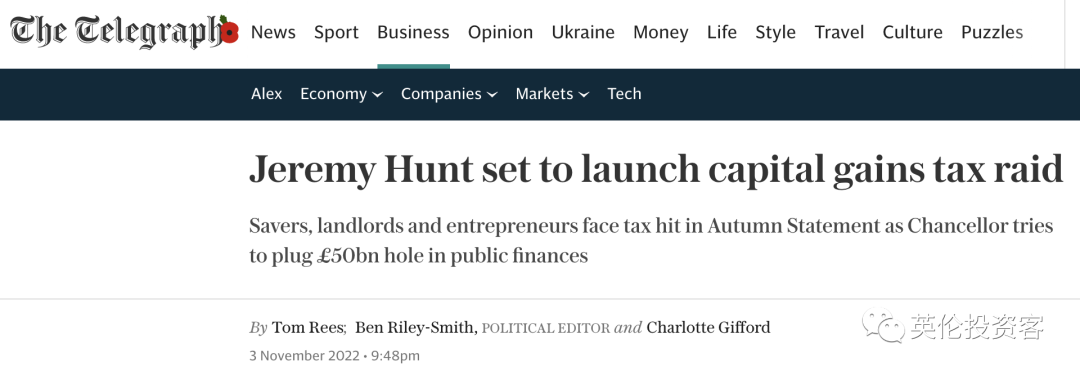View author Tom Rees profile
Viewport: 1080px width, 375px height.
pos(308,327)
